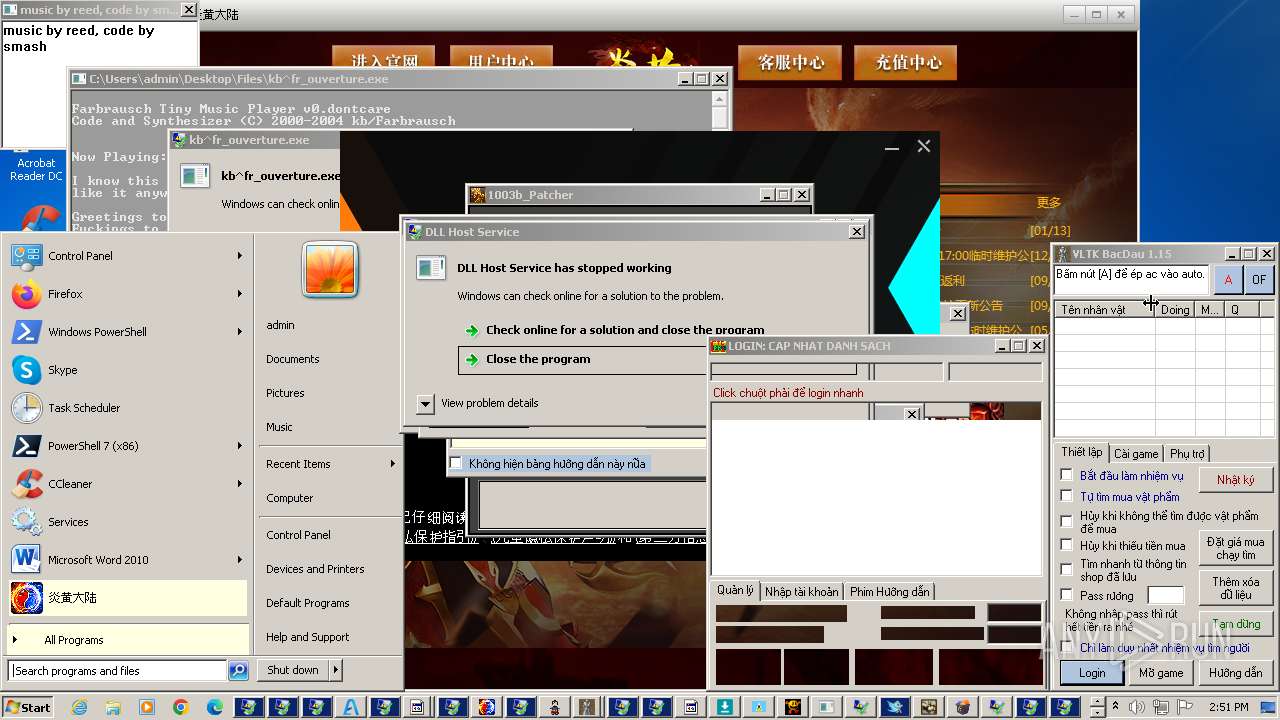Click the blue letter A app on the taskbar

(x=350, y=707)
